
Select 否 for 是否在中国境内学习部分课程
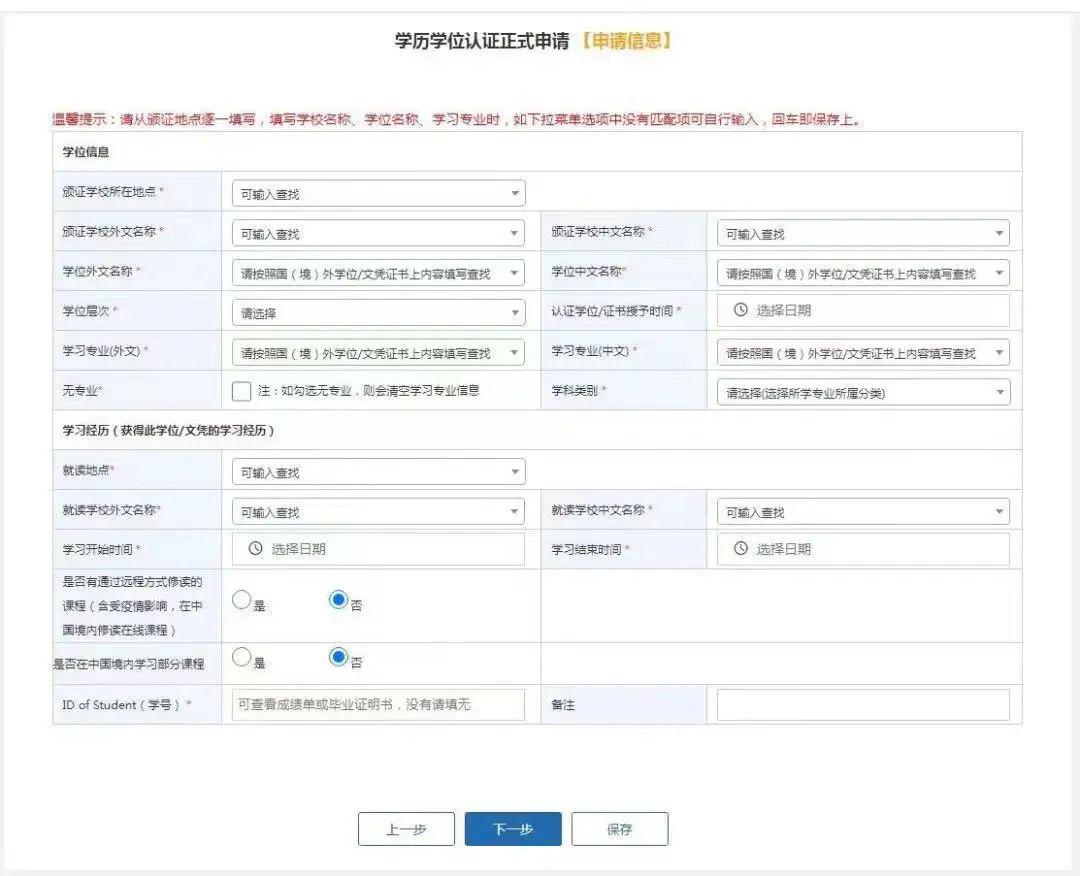point(339,658)
